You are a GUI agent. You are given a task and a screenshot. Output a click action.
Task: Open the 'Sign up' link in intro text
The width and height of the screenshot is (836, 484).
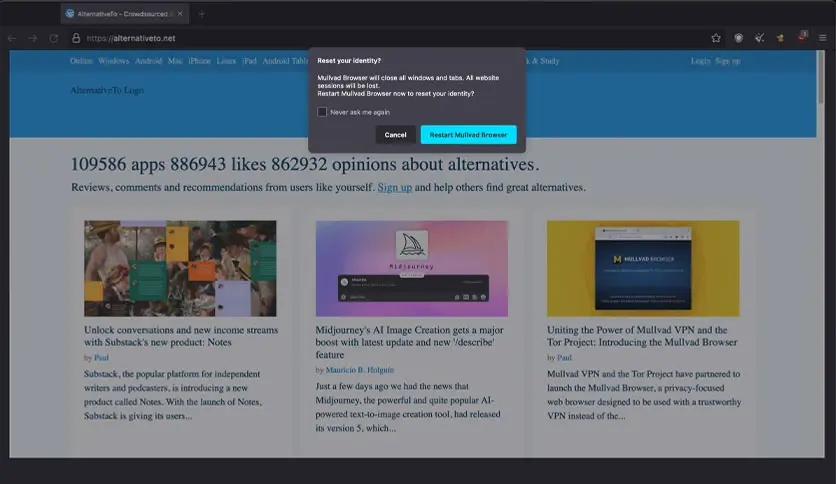(x=394, y=187)
